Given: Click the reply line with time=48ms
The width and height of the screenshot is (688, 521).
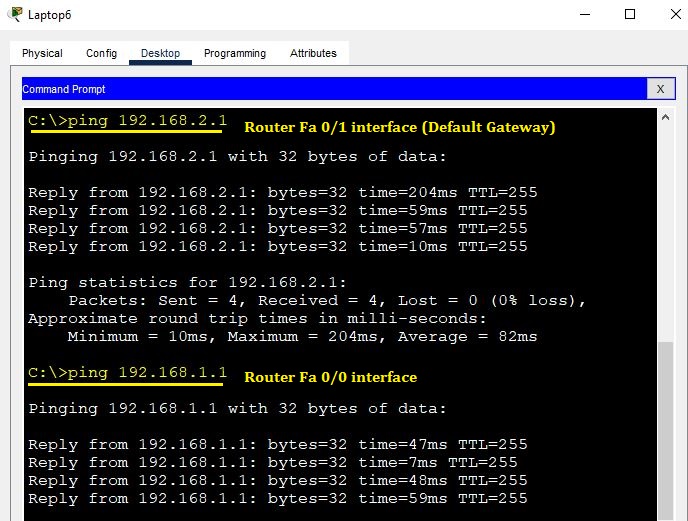Looking at the screenshot, I should click(x=278, y=480).
